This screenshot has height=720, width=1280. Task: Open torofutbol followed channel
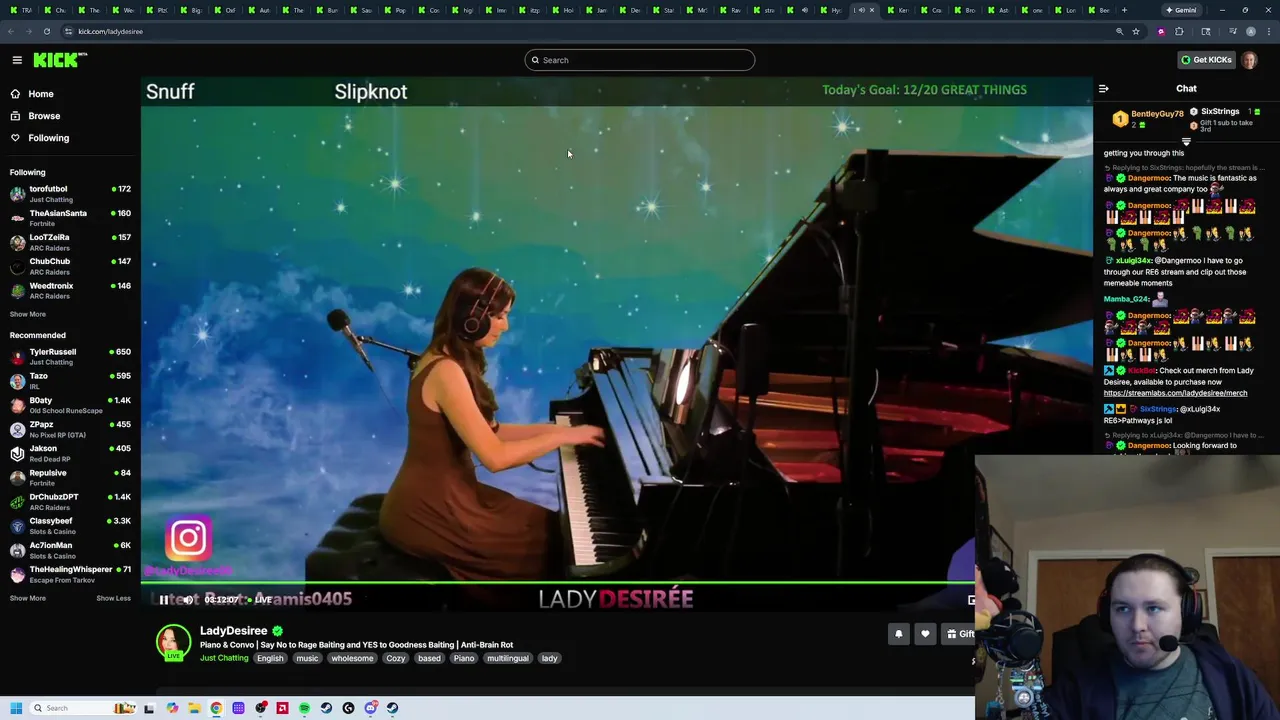pos(70,193)
